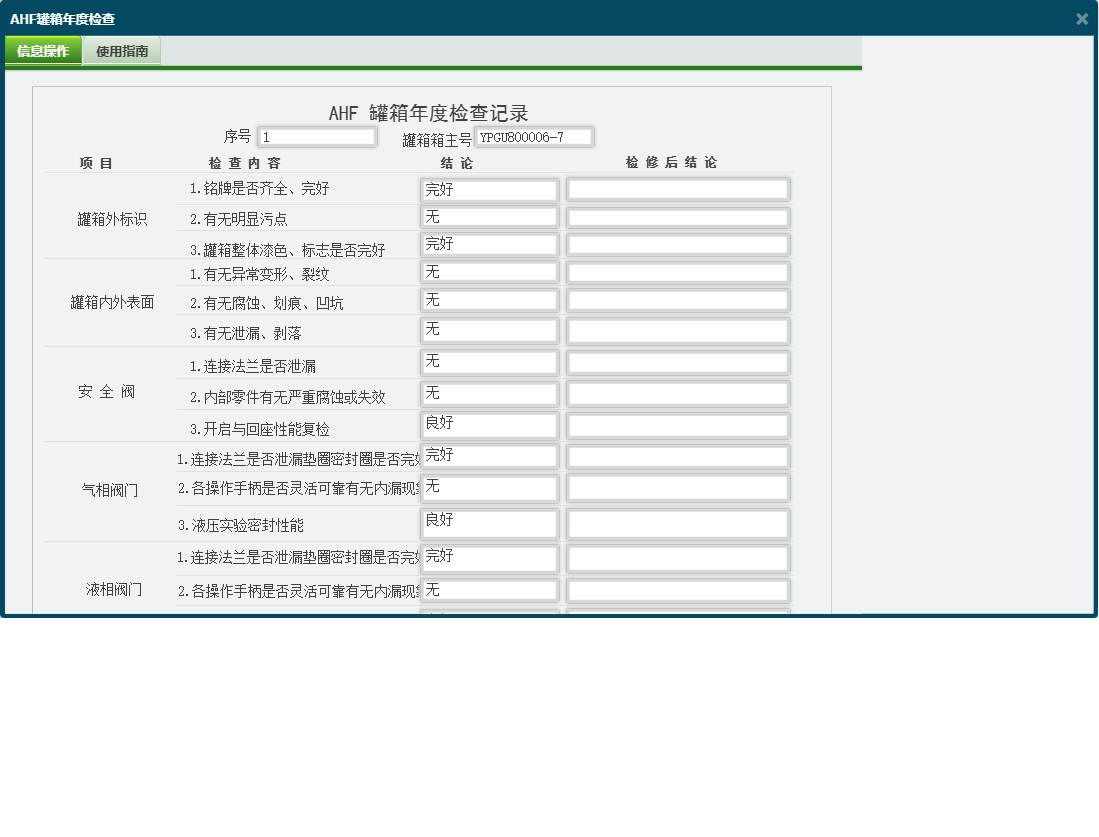Click 检修后结论 beside 气相阀门 各操作手柄

pyautogui.click(x=678, y=487)
